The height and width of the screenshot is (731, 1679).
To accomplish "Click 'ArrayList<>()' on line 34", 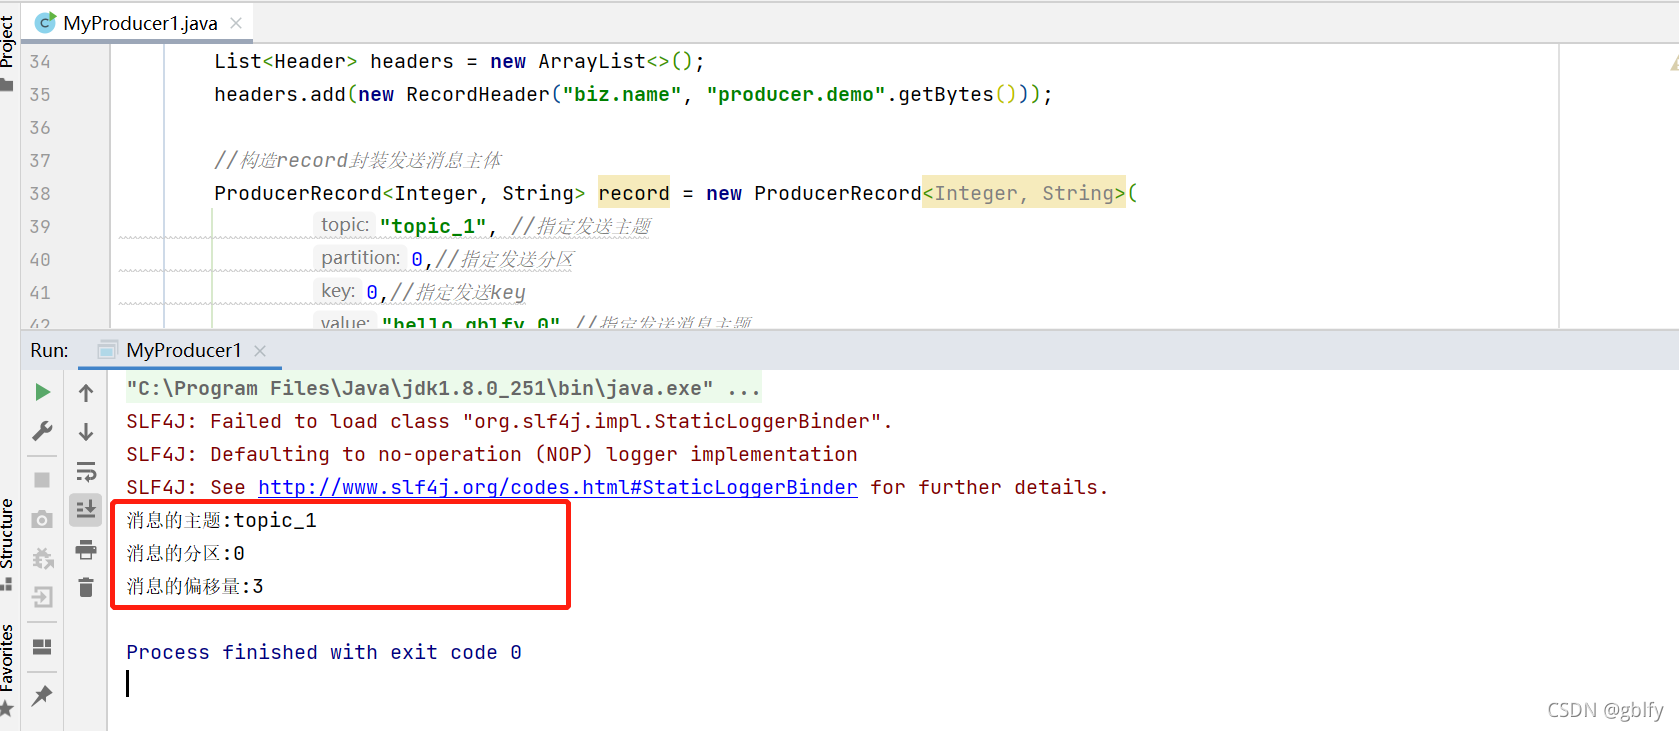I will click(x=614, y=61).
